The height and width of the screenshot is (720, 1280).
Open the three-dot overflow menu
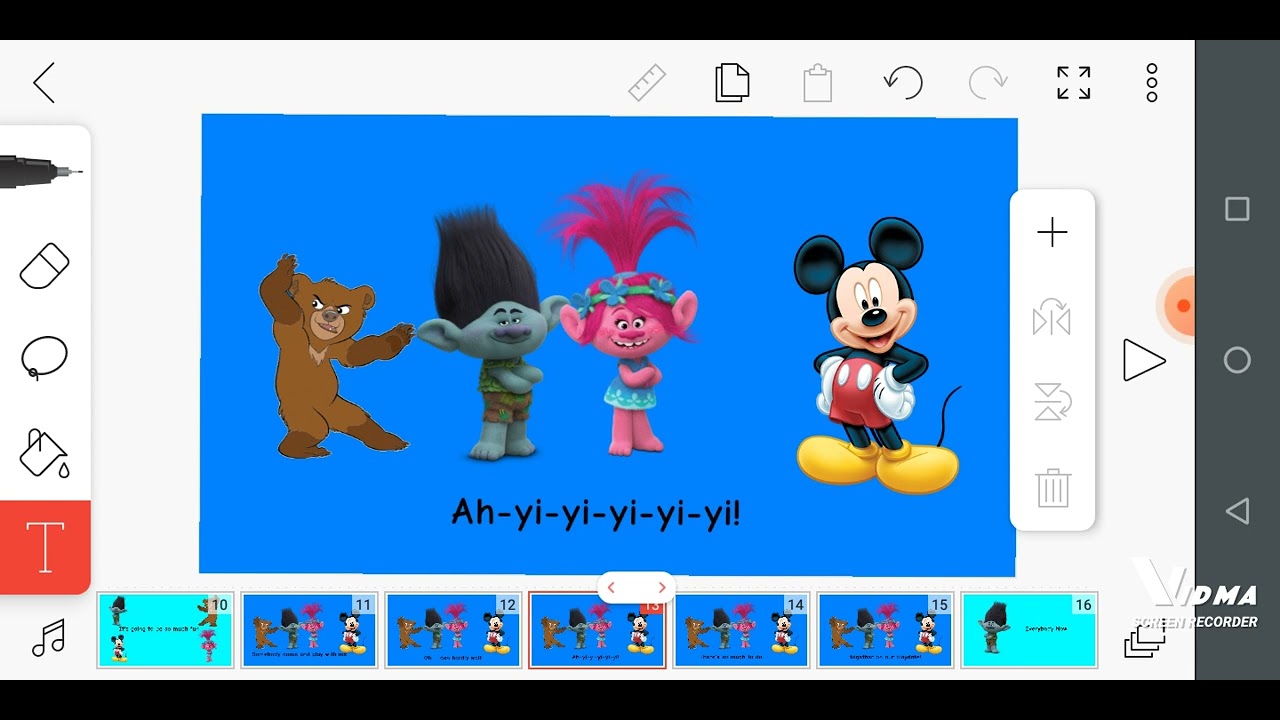point(1152,83)
